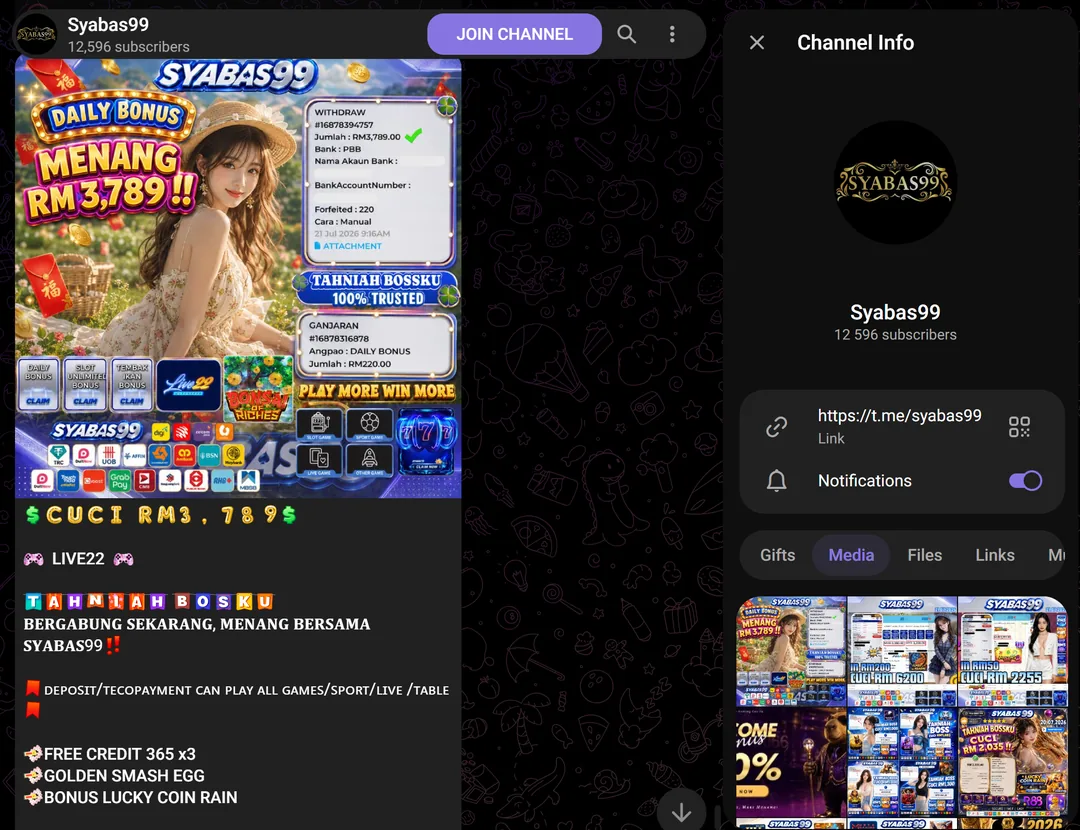Open the Links tab
The image size is (1080, 830).
point(995,555)
